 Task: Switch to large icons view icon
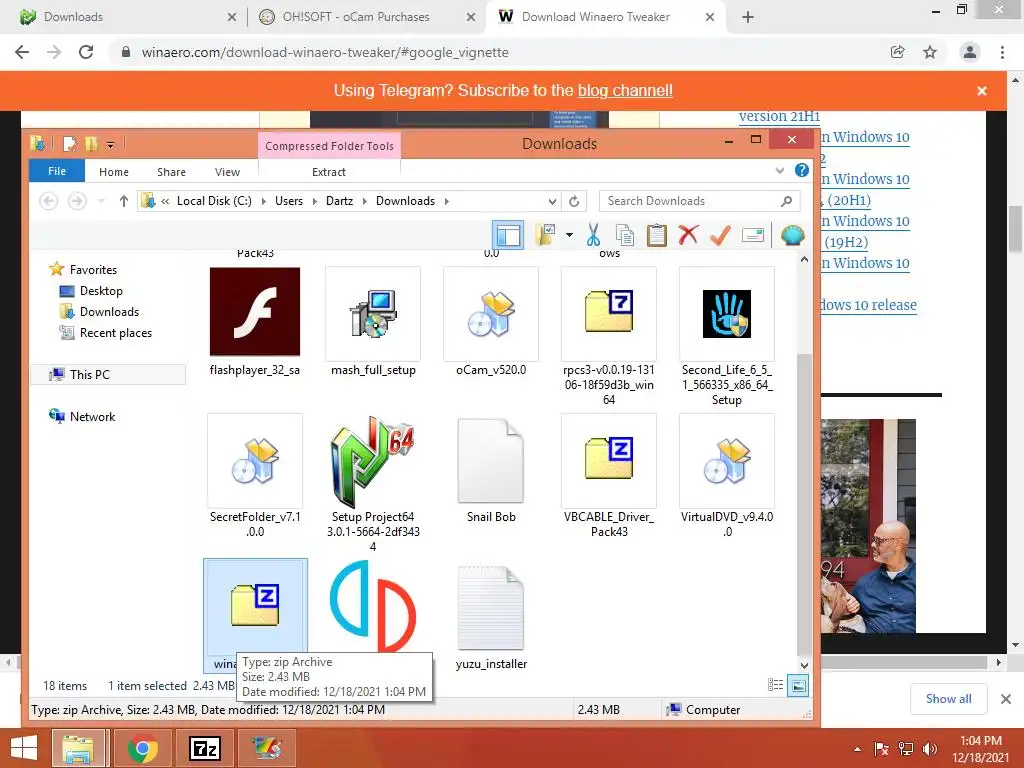click(x=798, y=686)
